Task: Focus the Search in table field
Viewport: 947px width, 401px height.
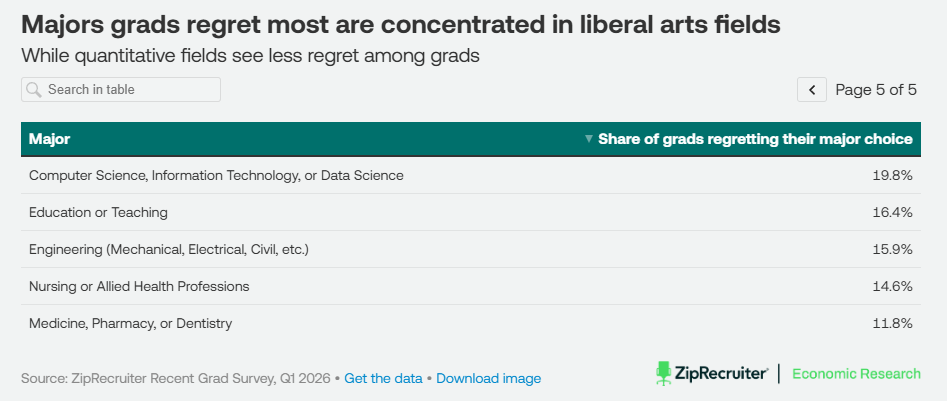Action: click(x=121, y=89)
